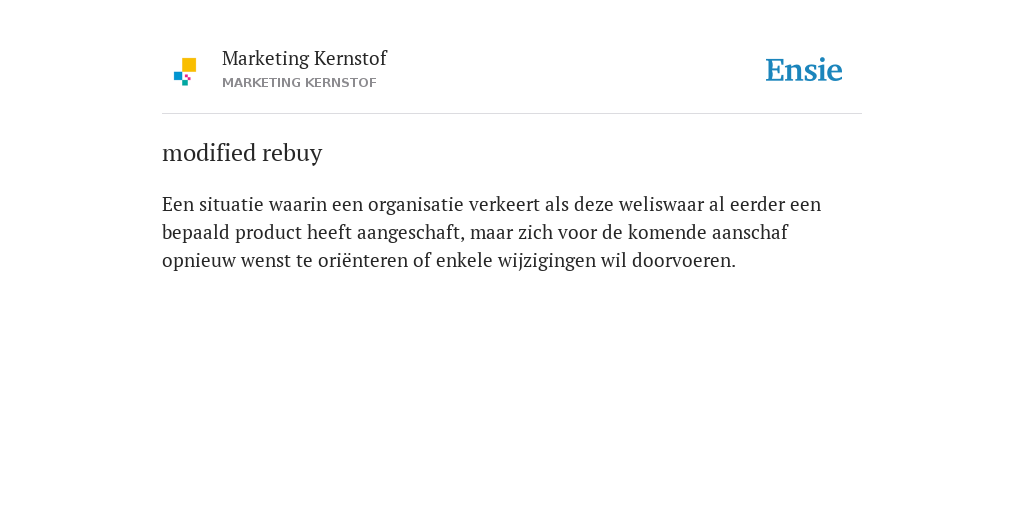Select the yellow square in the logo
This screenshot has width=1024, height=512.
tap(189, 65)
